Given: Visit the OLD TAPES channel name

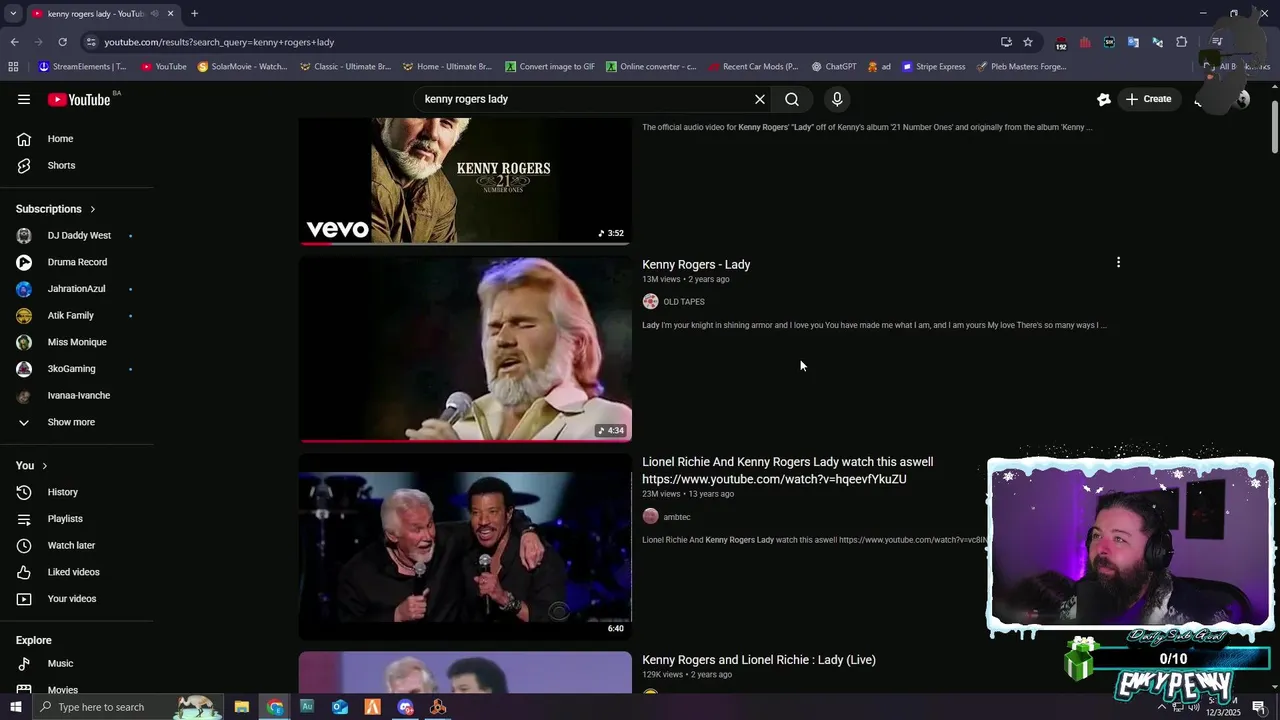Looking at the screenshot, I should click(x=684, y=302).
